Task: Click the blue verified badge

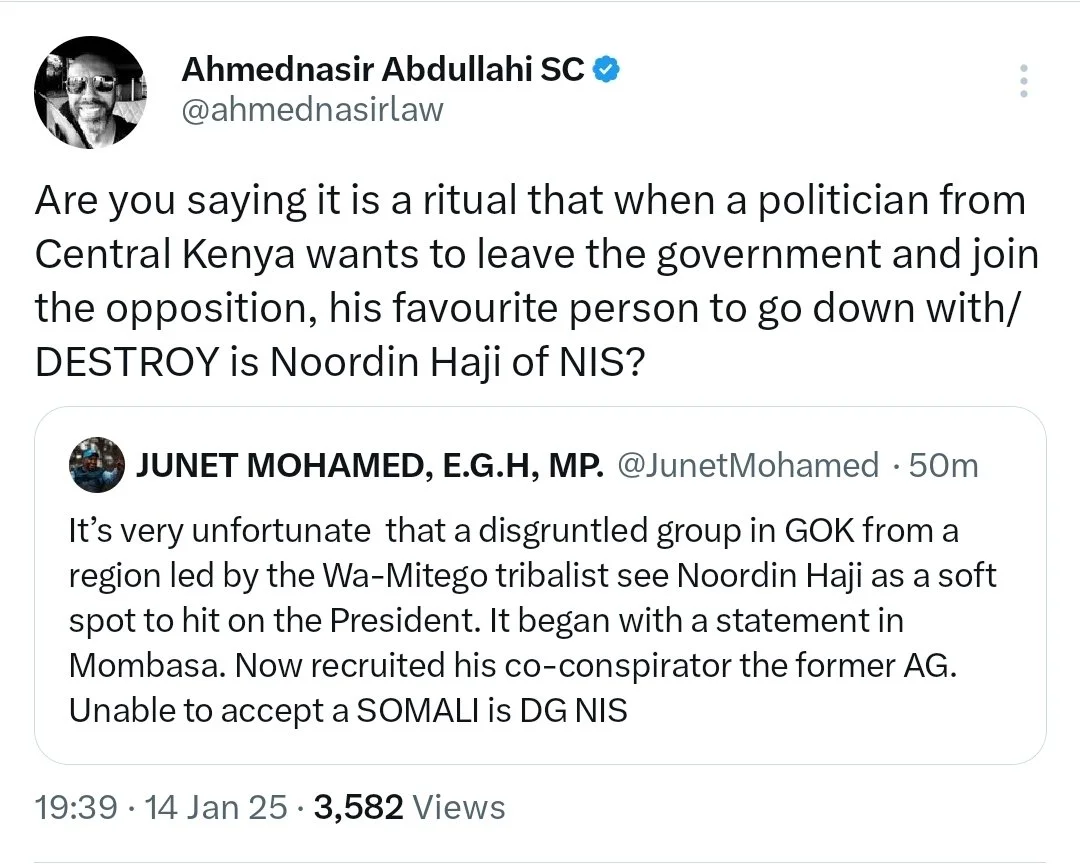Action: click(x=607, y=70)
